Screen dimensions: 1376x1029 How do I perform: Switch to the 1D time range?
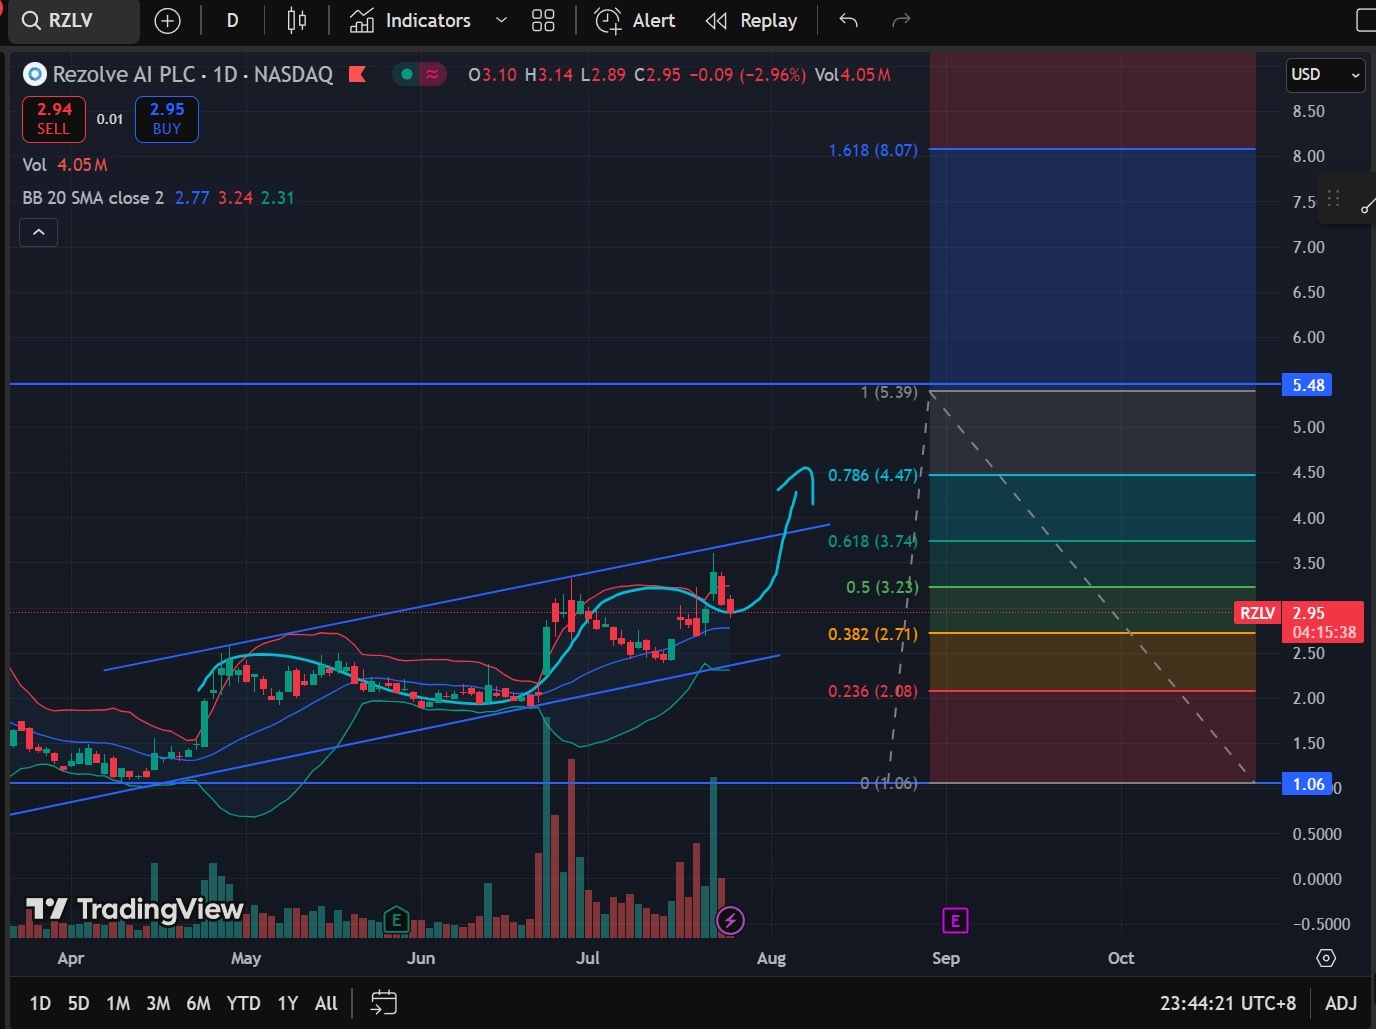[40, 1003]
